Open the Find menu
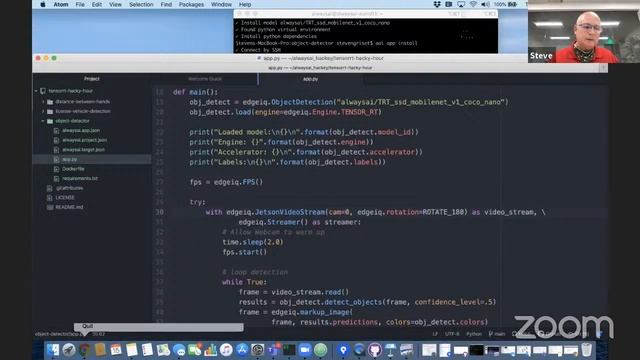The height and width of the screenshot is (360, 640). pyautogui.click(x=166, y=4)
